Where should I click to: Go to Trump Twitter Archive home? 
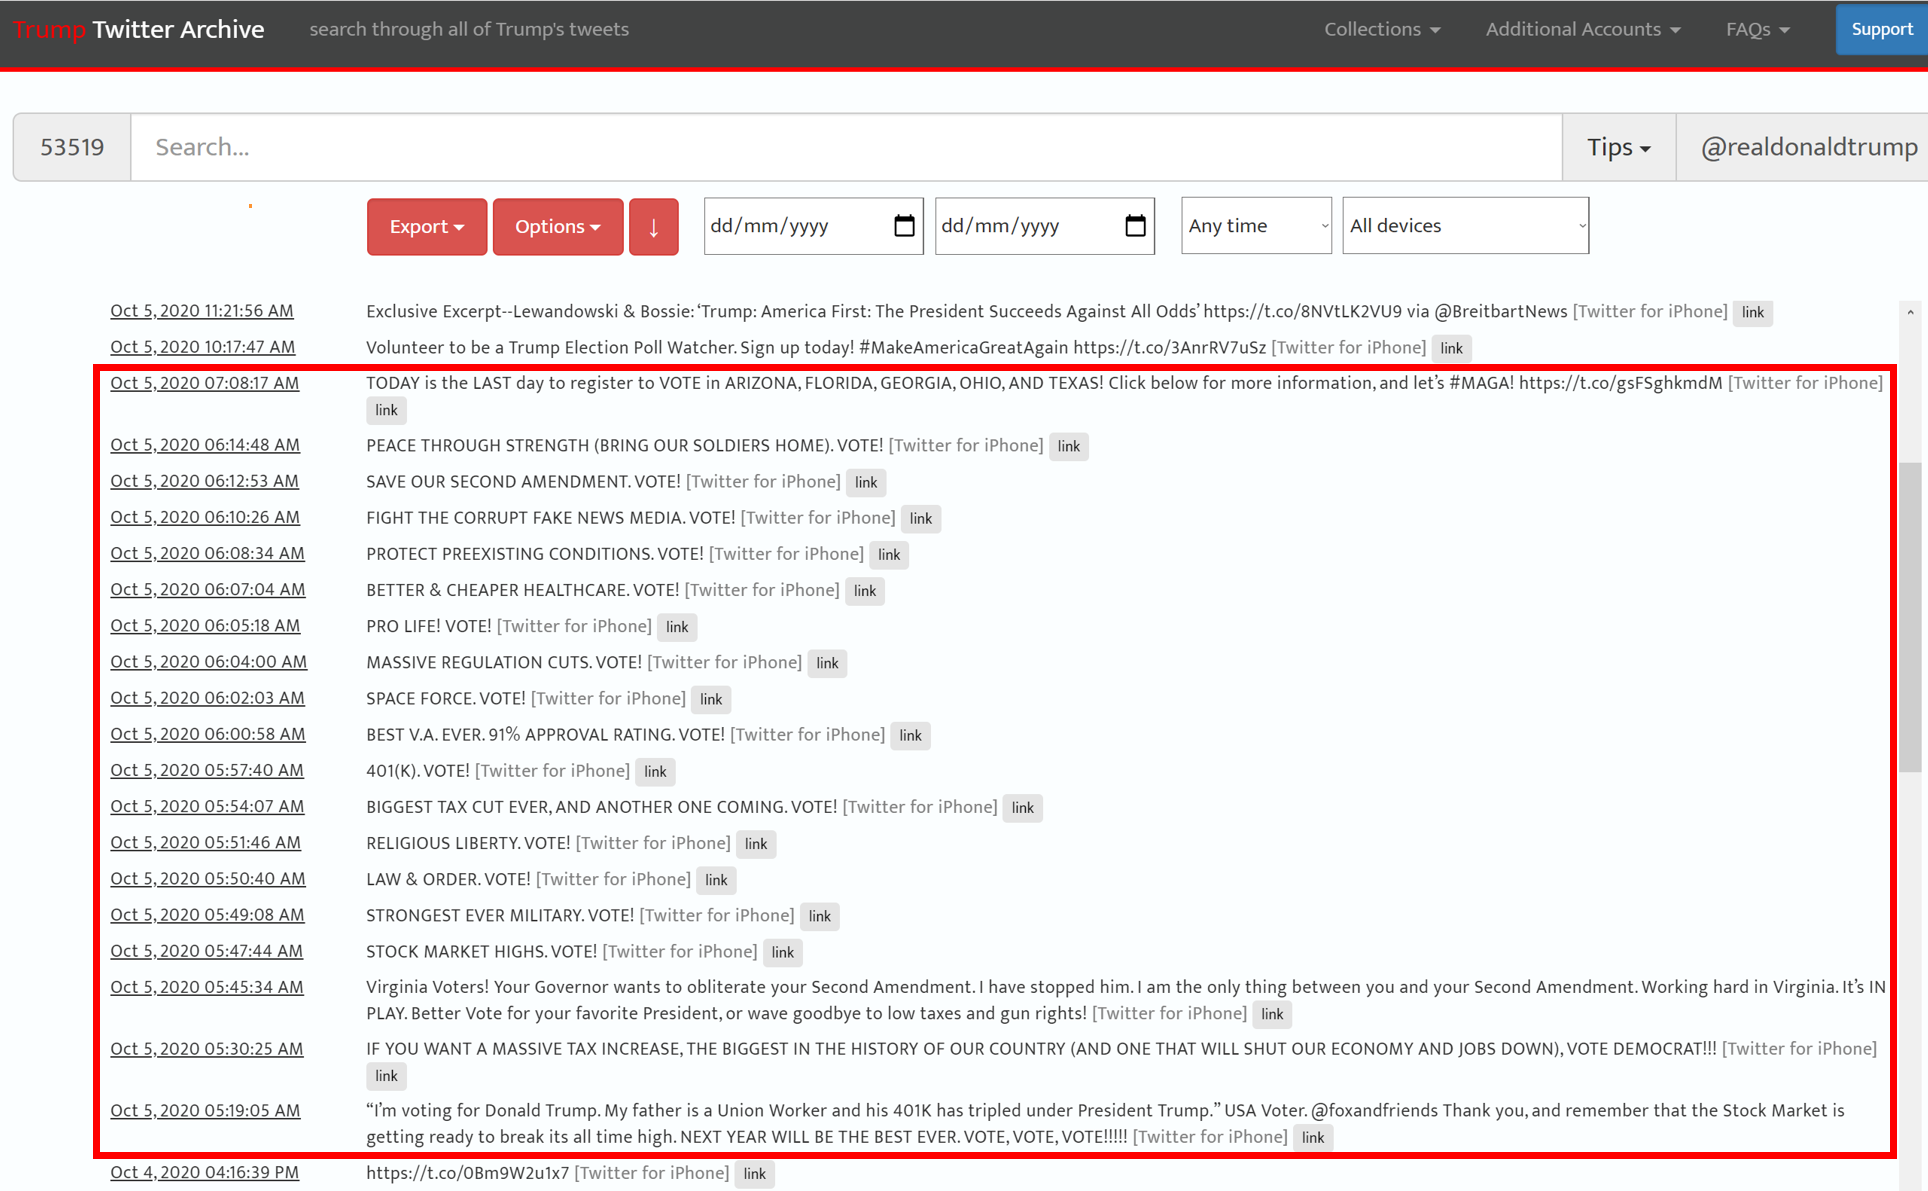coord(139,29)
